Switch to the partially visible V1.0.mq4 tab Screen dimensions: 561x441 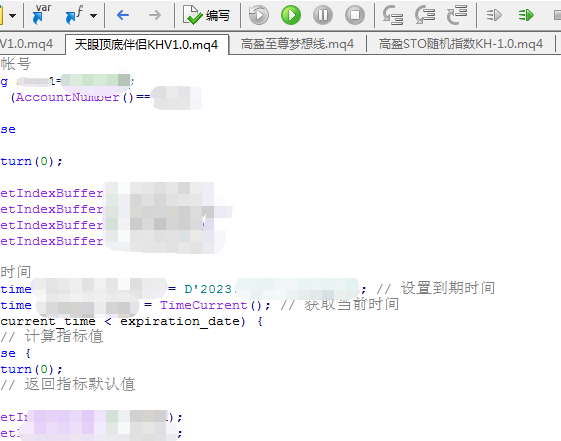(26, 44)
